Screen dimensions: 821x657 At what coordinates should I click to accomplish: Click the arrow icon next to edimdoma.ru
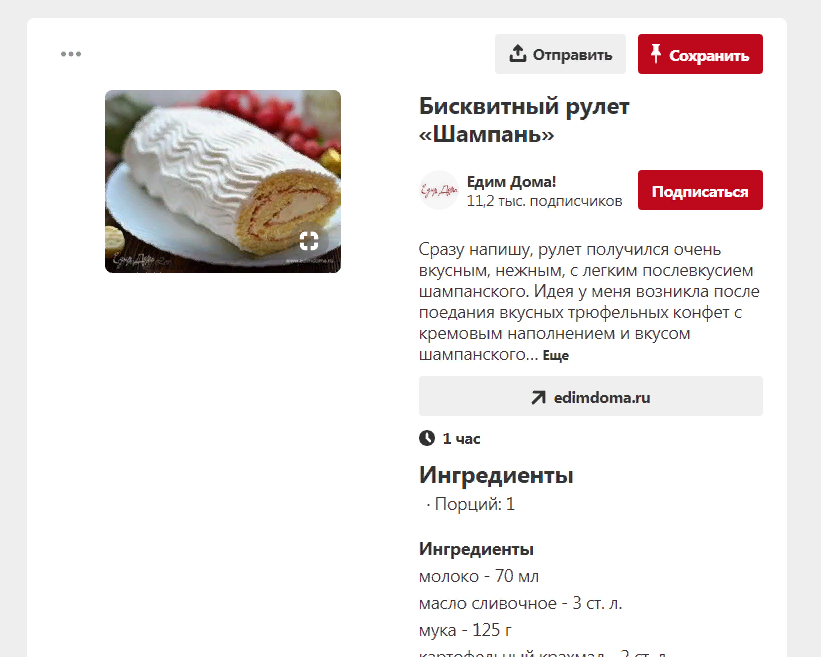pyautogui.click(x=538, y=398)
